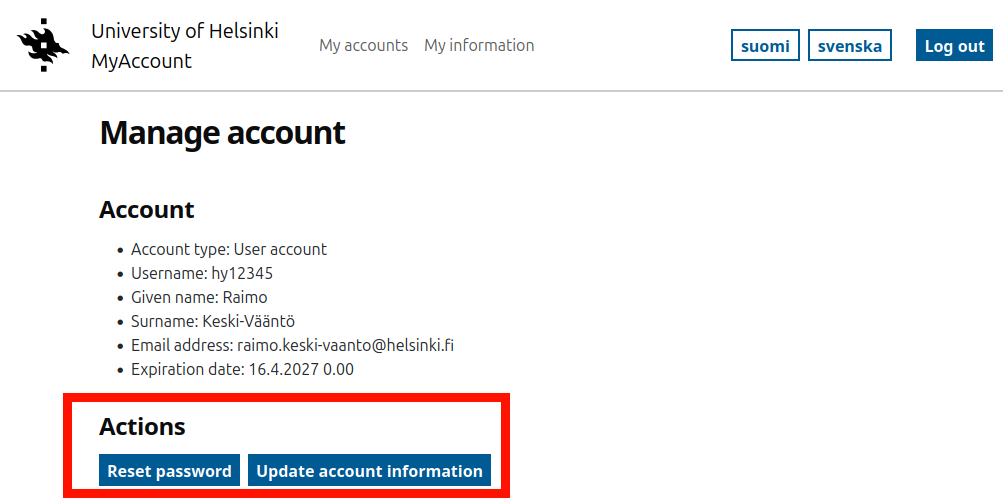Click the Given name: Raimo entry
Screen dimensions: 1003x501
point(199,297)
